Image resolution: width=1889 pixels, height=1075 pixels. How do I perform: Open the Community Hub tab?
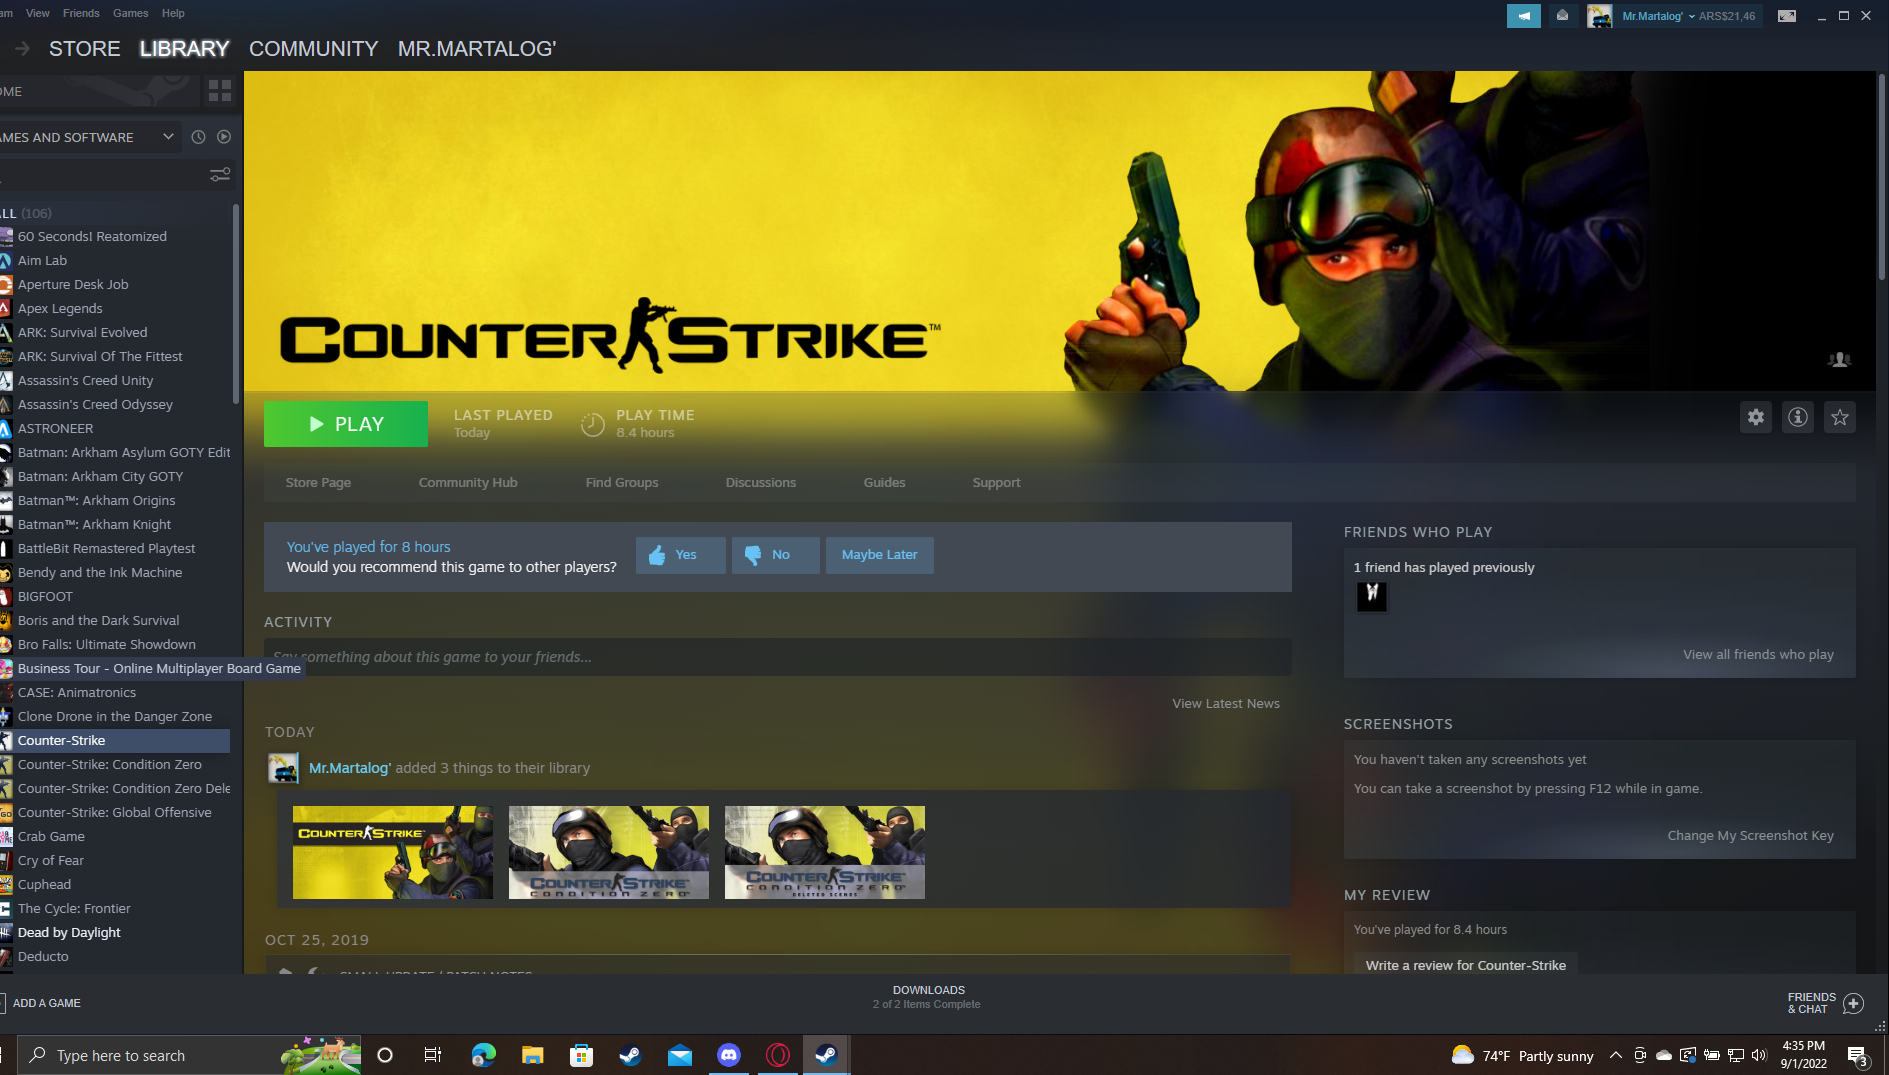[x=468, y=483]
